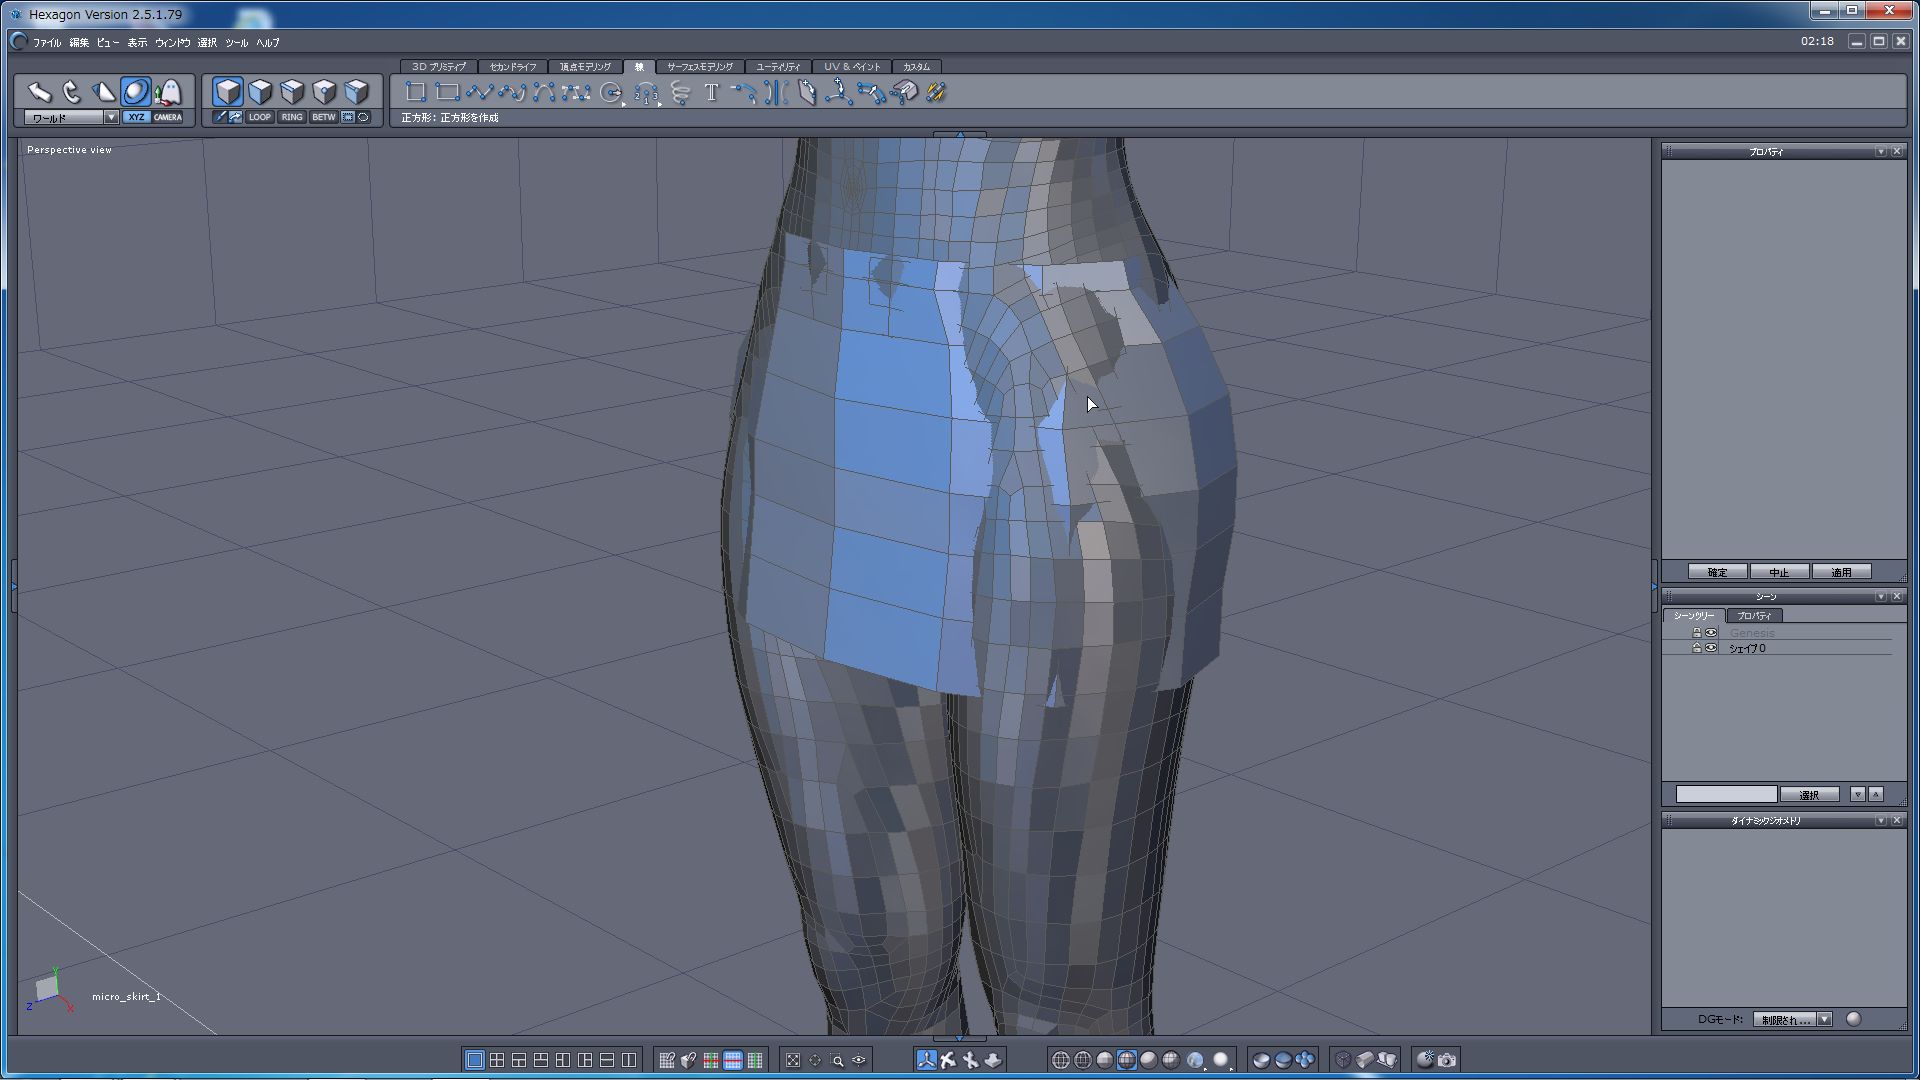Click the 確定 button
Viewport: 1920px width, 1080px height.
pyautogui.click(x=1717, y=572)
